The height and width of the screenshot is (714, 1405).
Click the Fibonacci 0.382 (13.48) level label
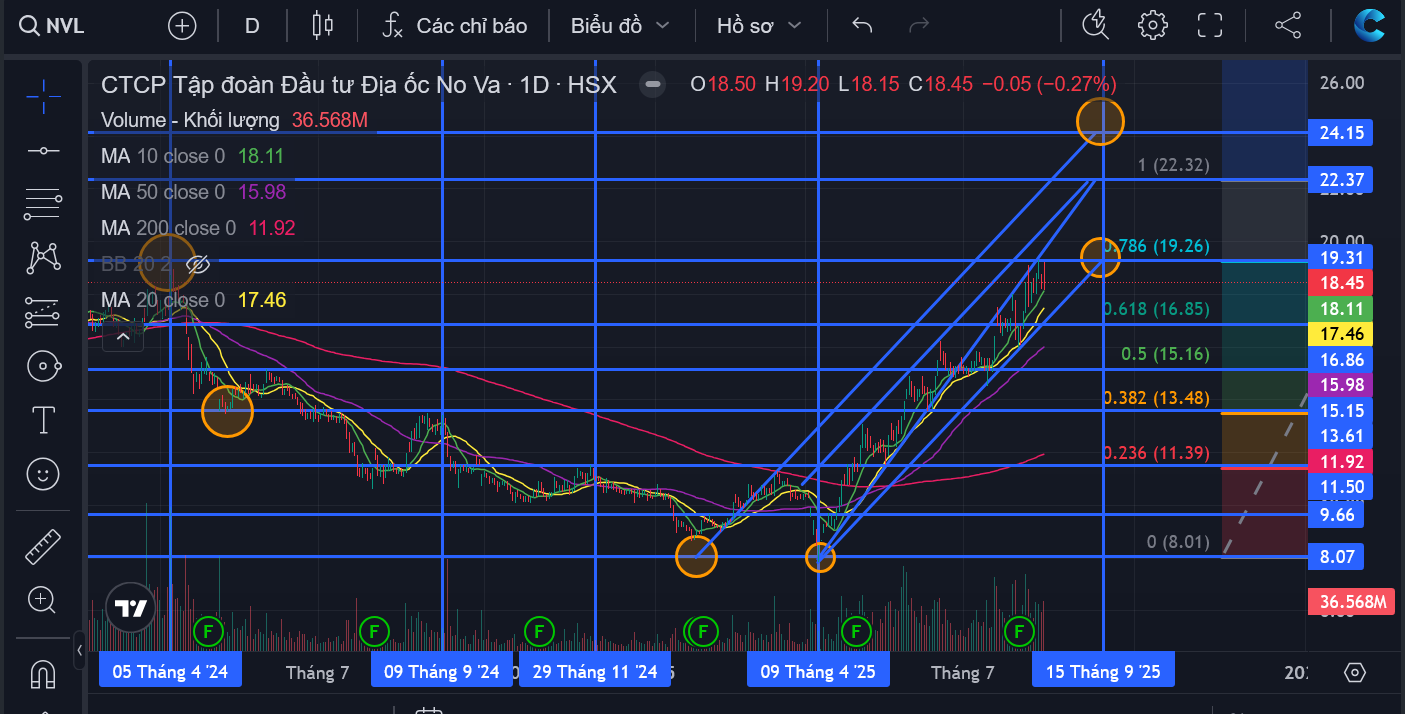tap(1156, 398)
